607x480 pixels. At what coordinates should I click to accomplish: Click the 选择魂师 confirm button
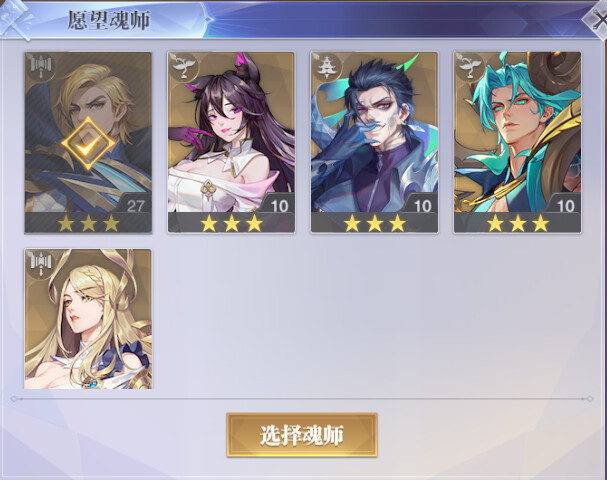pyautogui.click(x=302, y=435)
